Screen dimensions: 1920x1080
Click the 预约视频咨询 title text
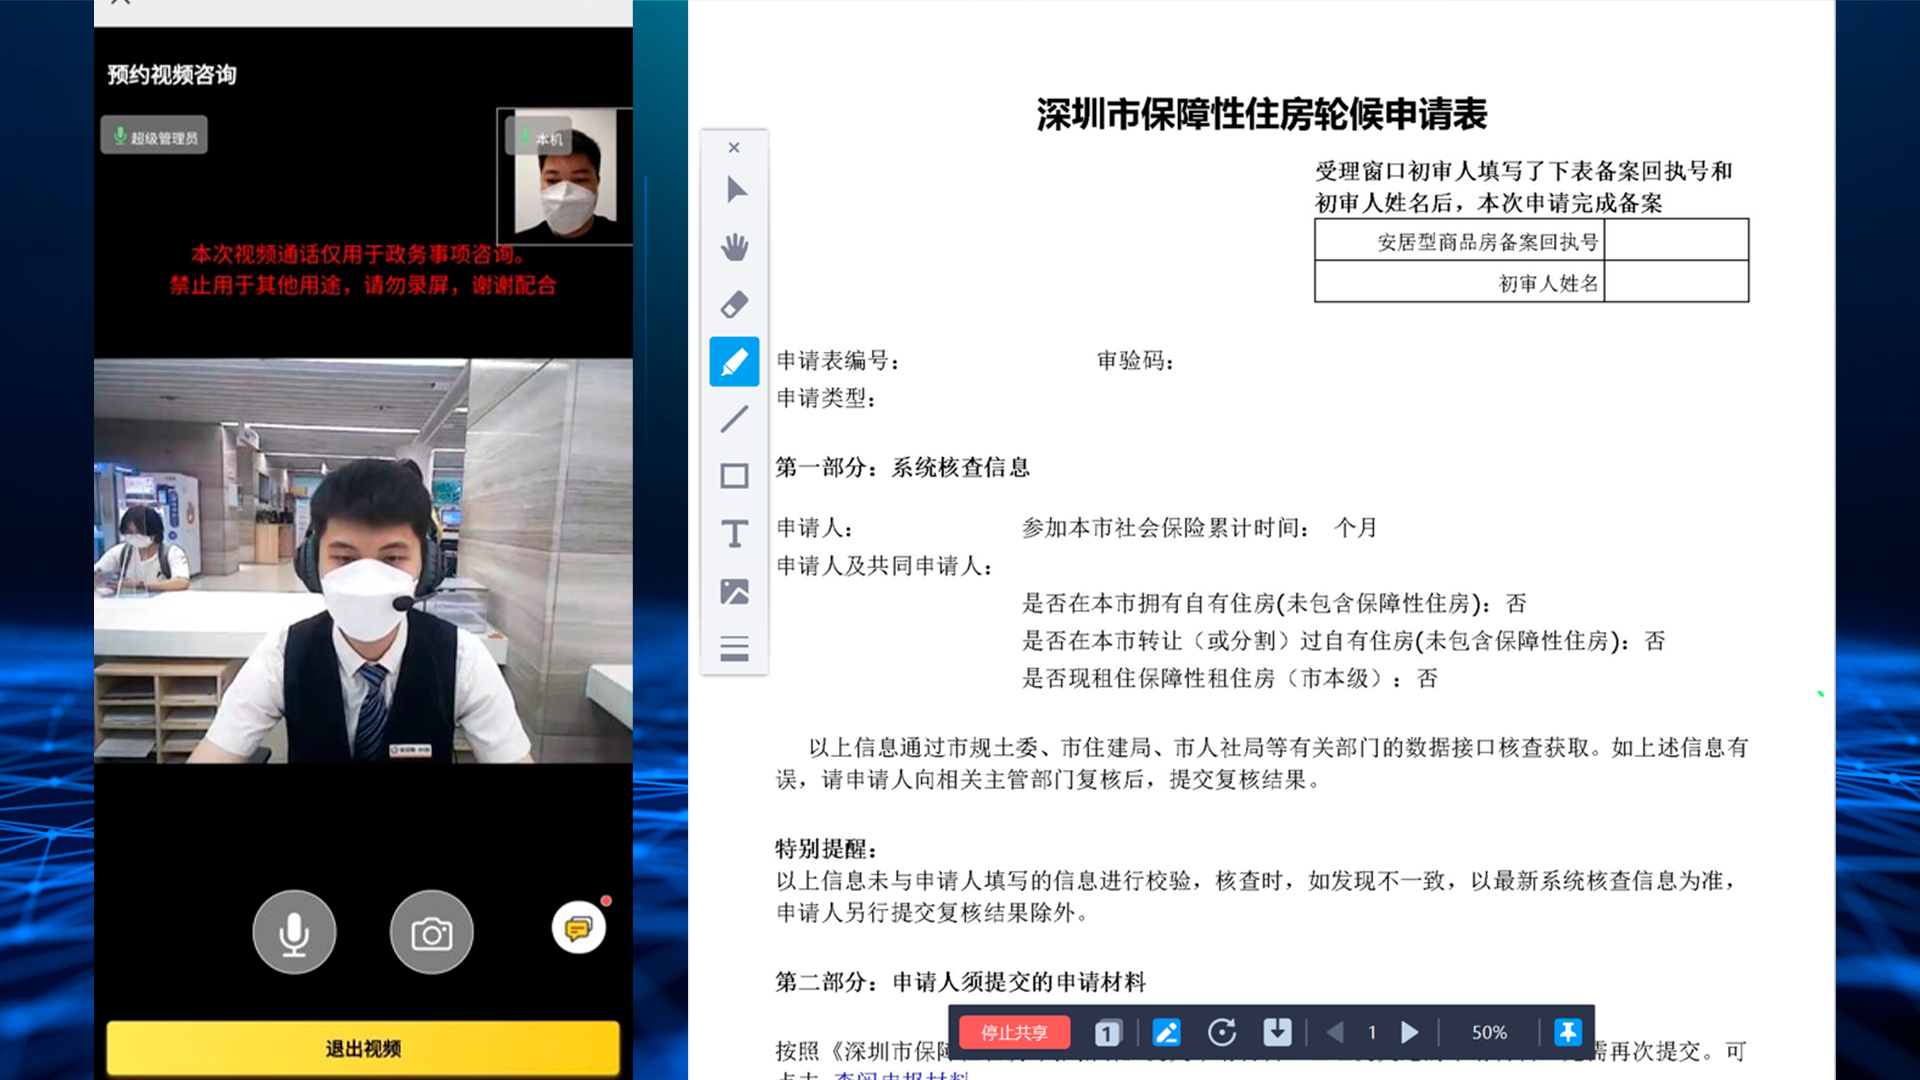172,75
